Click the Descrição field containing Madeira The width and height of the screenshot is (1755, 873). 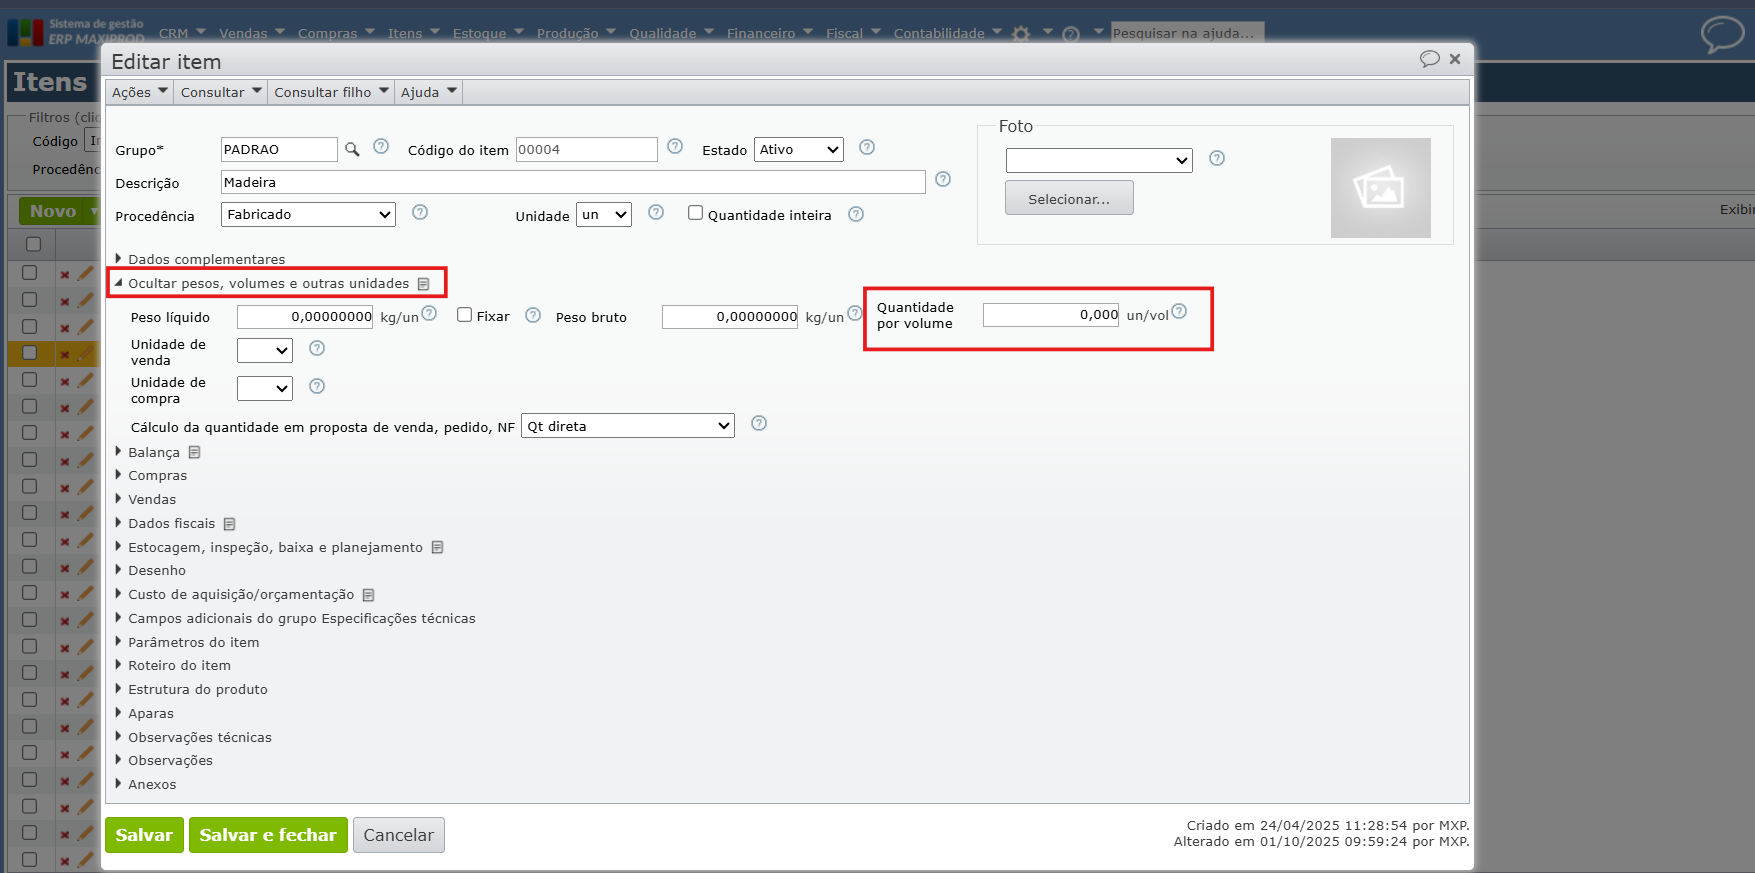click(x=573, y=182)
